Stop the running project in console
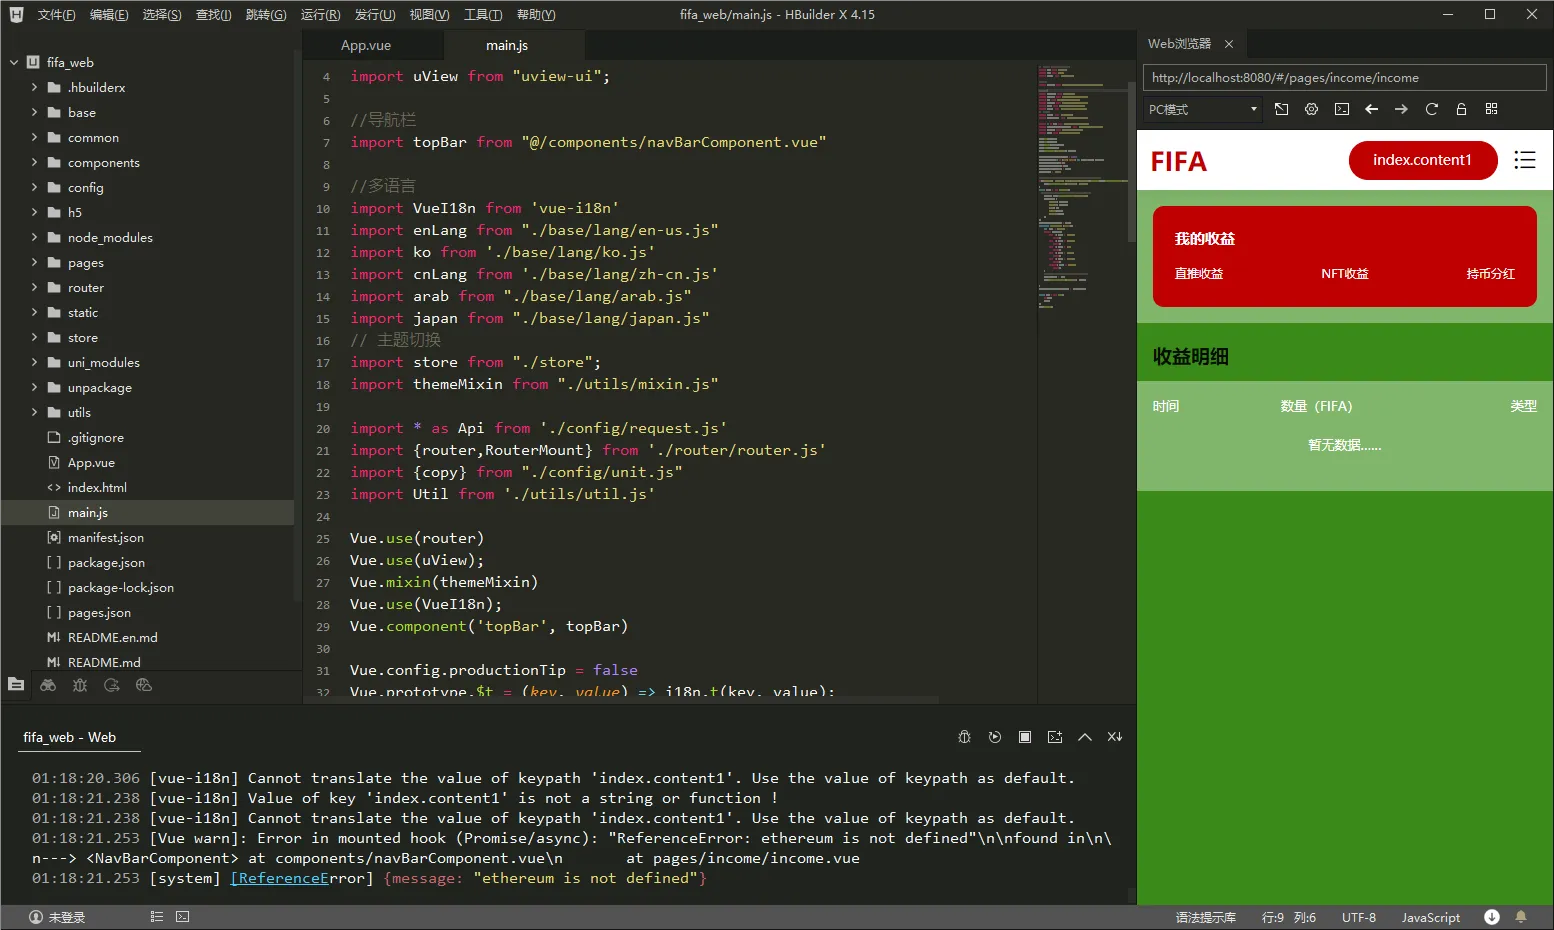 coord(1025,737)
